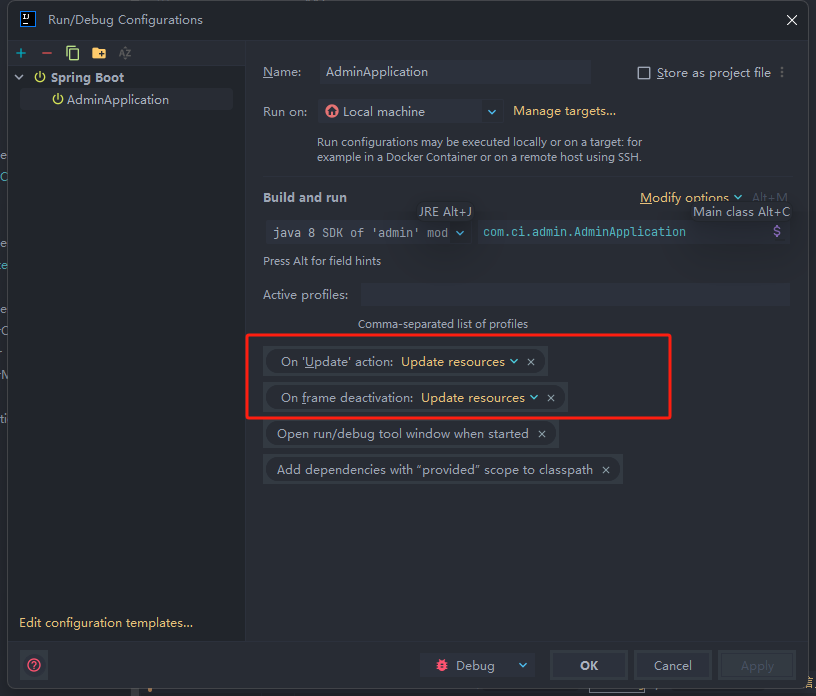The width and height of the screenshot is (816, 696).
Task: Click the Manage targets link
Action: pyautogui.click(x=564, y=111)
